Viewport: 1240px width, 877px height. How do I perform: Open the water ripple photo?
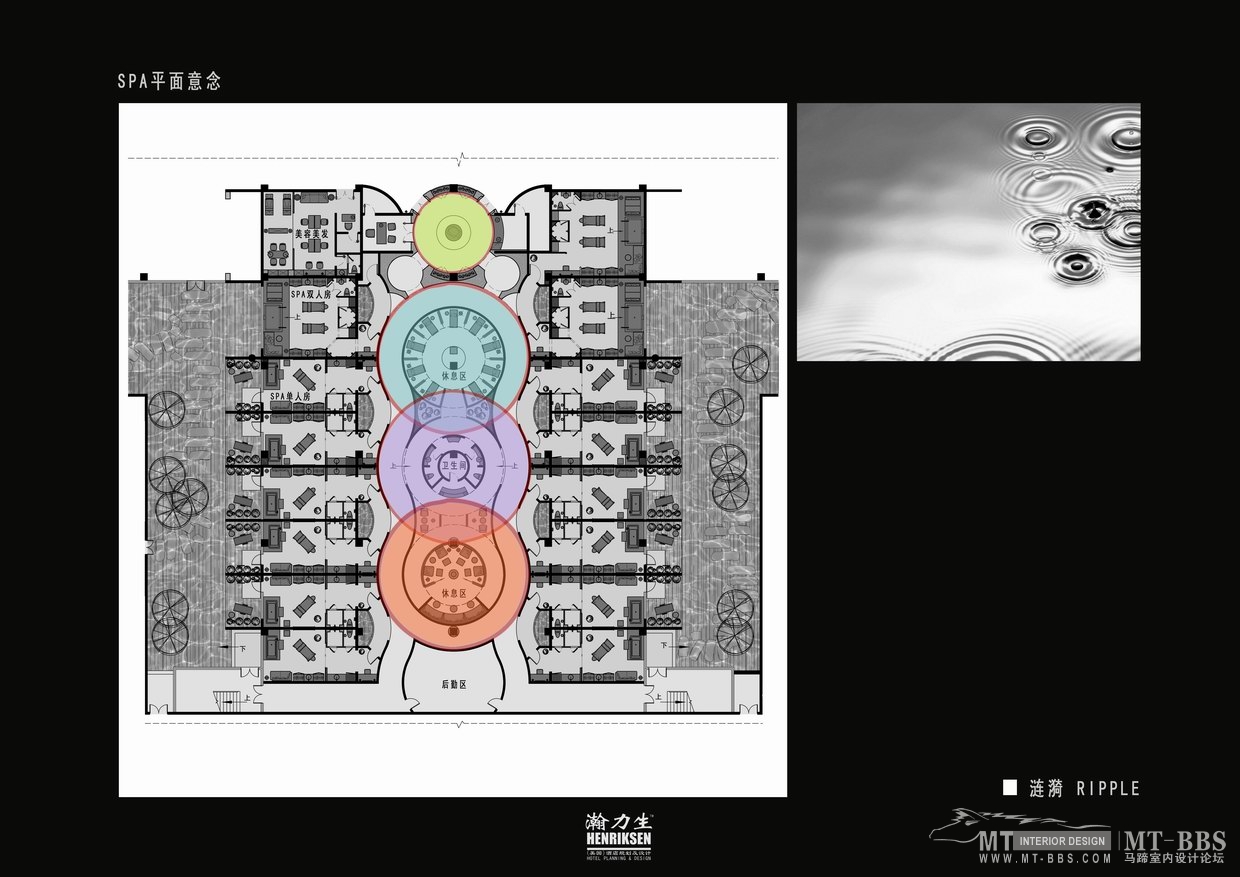968,232
